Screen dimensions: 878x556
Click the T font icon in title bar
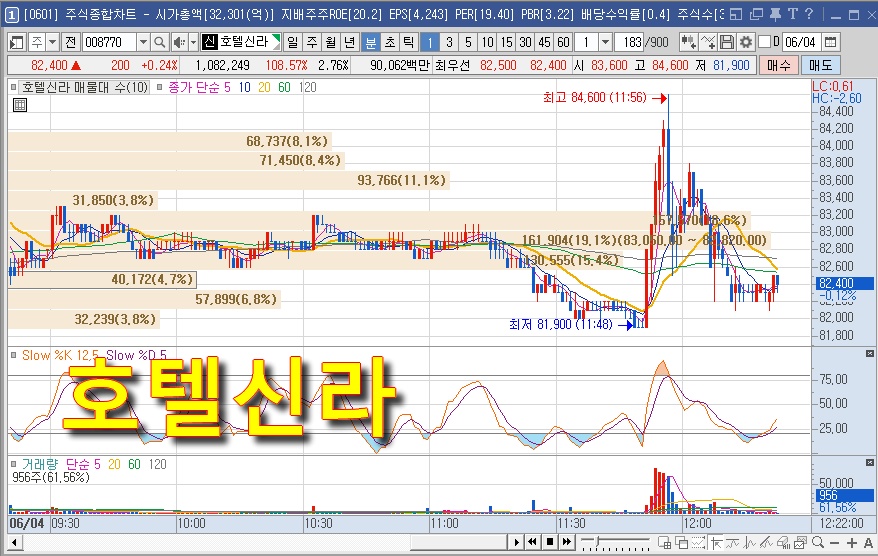(x=792, y=15)
